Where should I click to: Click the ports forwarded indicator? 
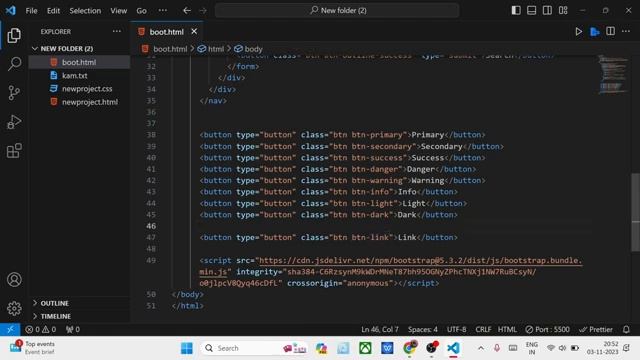(x=73, y=329)
